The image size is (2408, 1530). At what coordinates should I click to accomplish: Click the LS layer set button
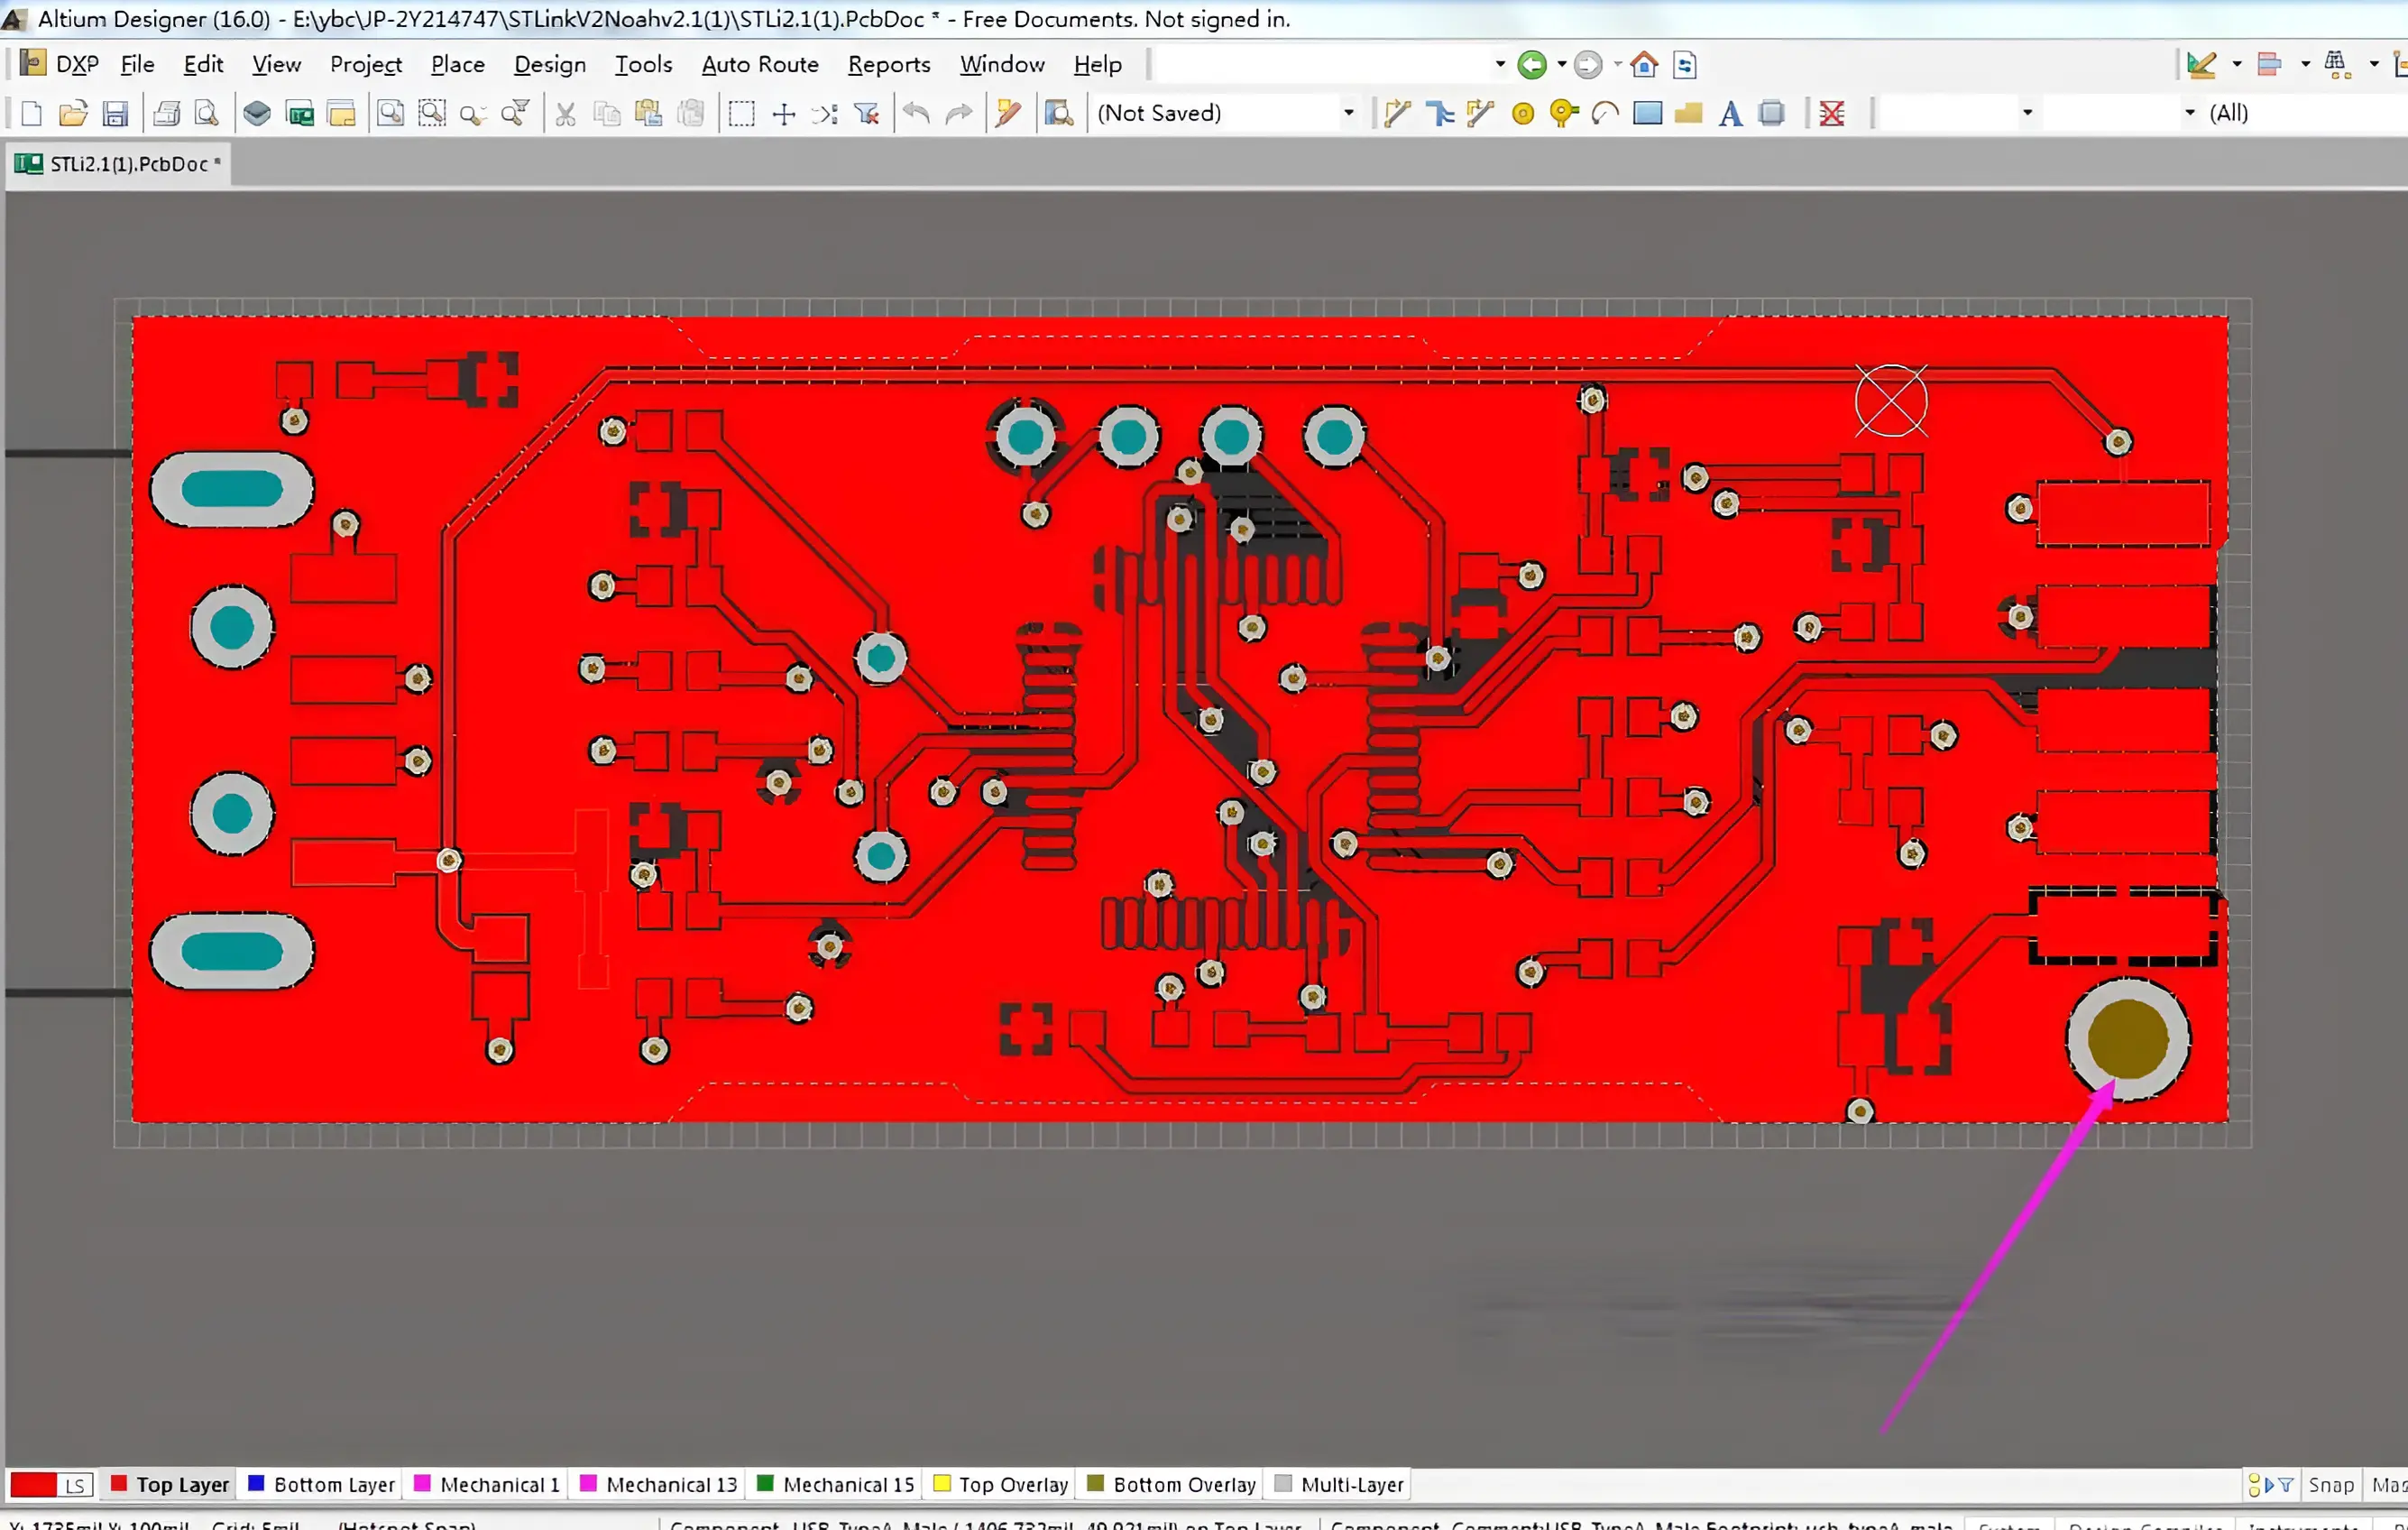coord(75,1485)
